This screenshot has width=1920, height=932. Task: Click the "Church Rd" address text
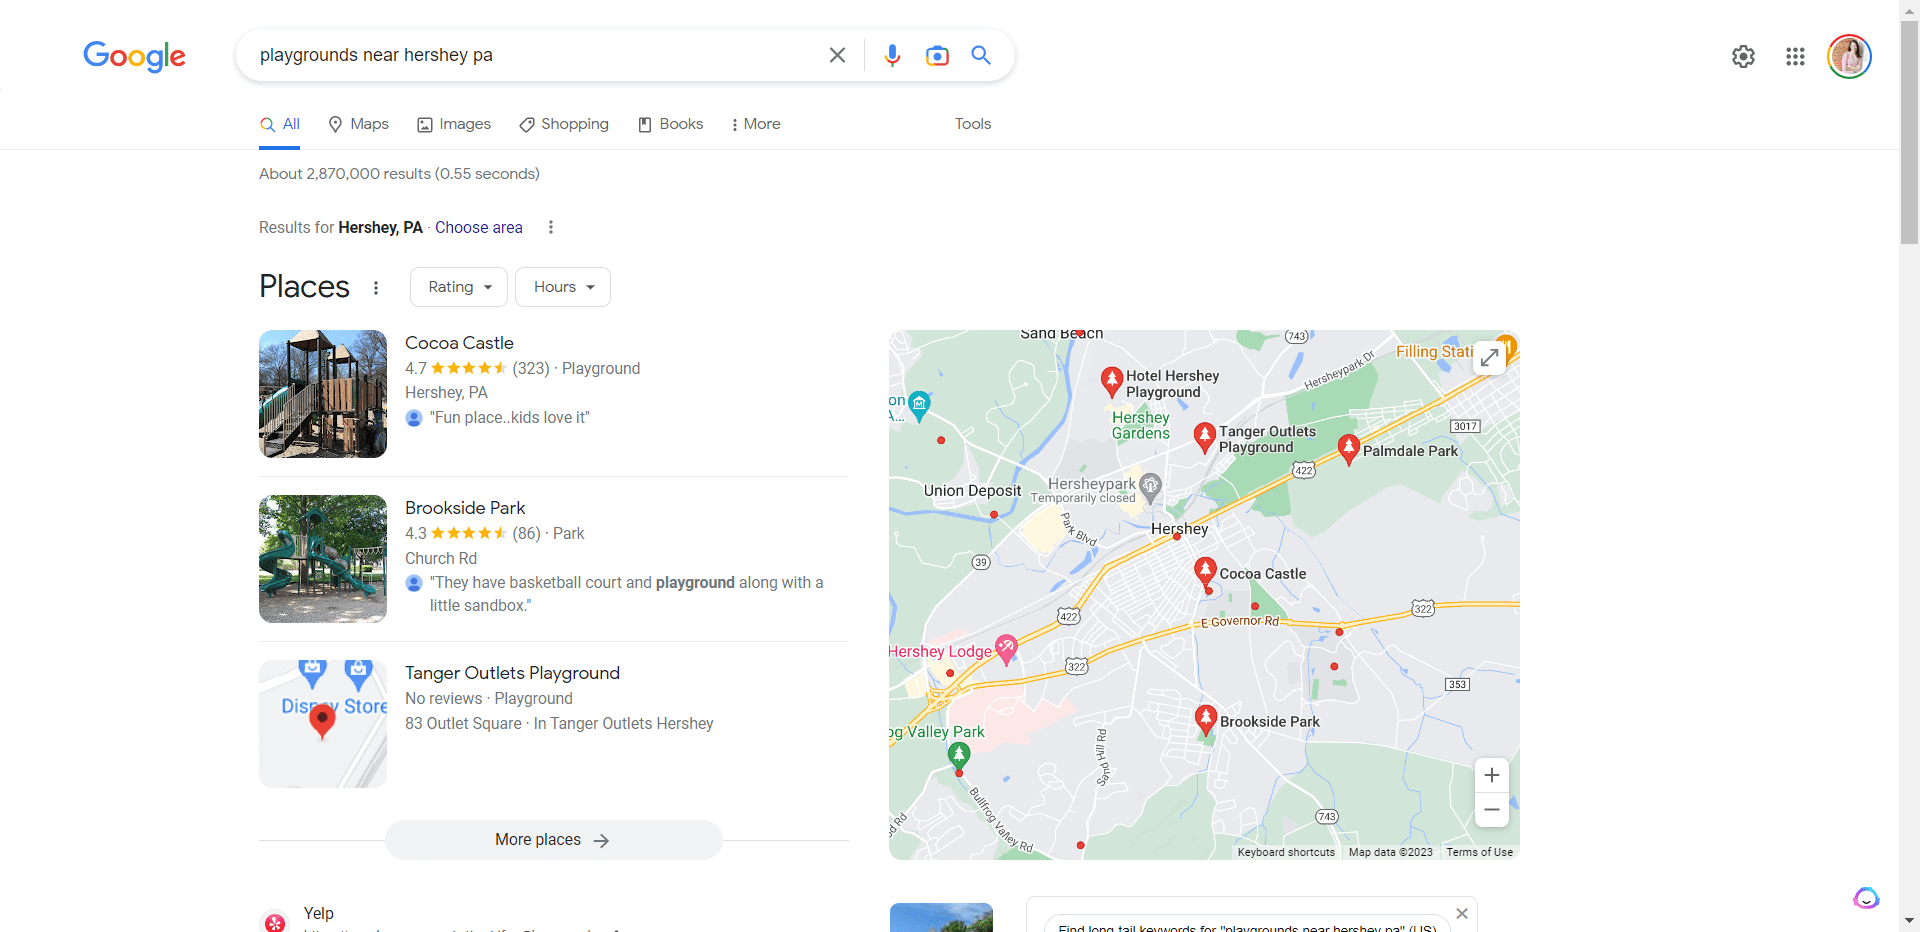(x=441, y=558)
